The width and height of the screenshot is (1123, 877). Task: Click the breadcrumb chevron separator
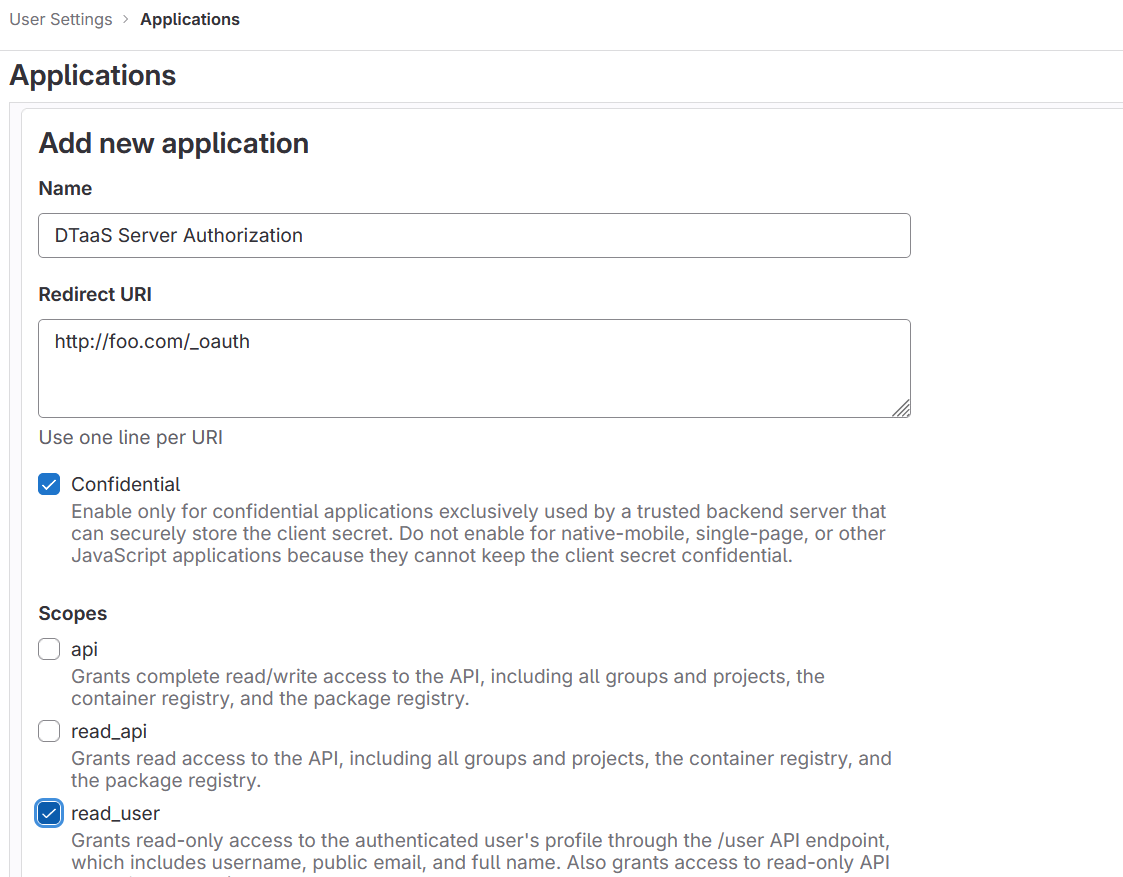click(x=124, y=19)
